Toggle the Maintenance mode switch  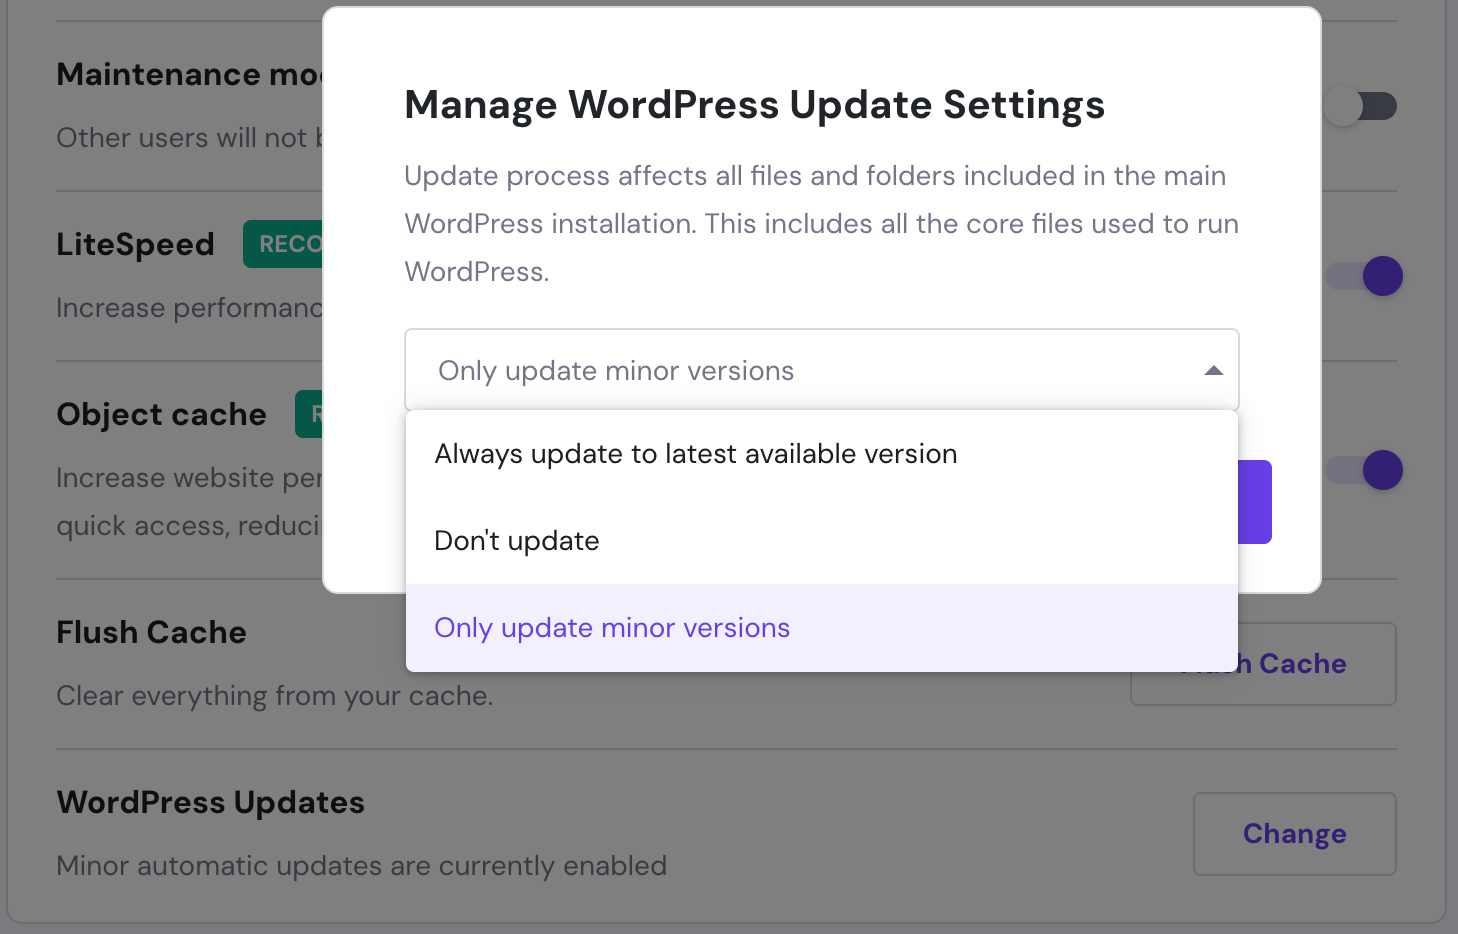coord(1361,106)
